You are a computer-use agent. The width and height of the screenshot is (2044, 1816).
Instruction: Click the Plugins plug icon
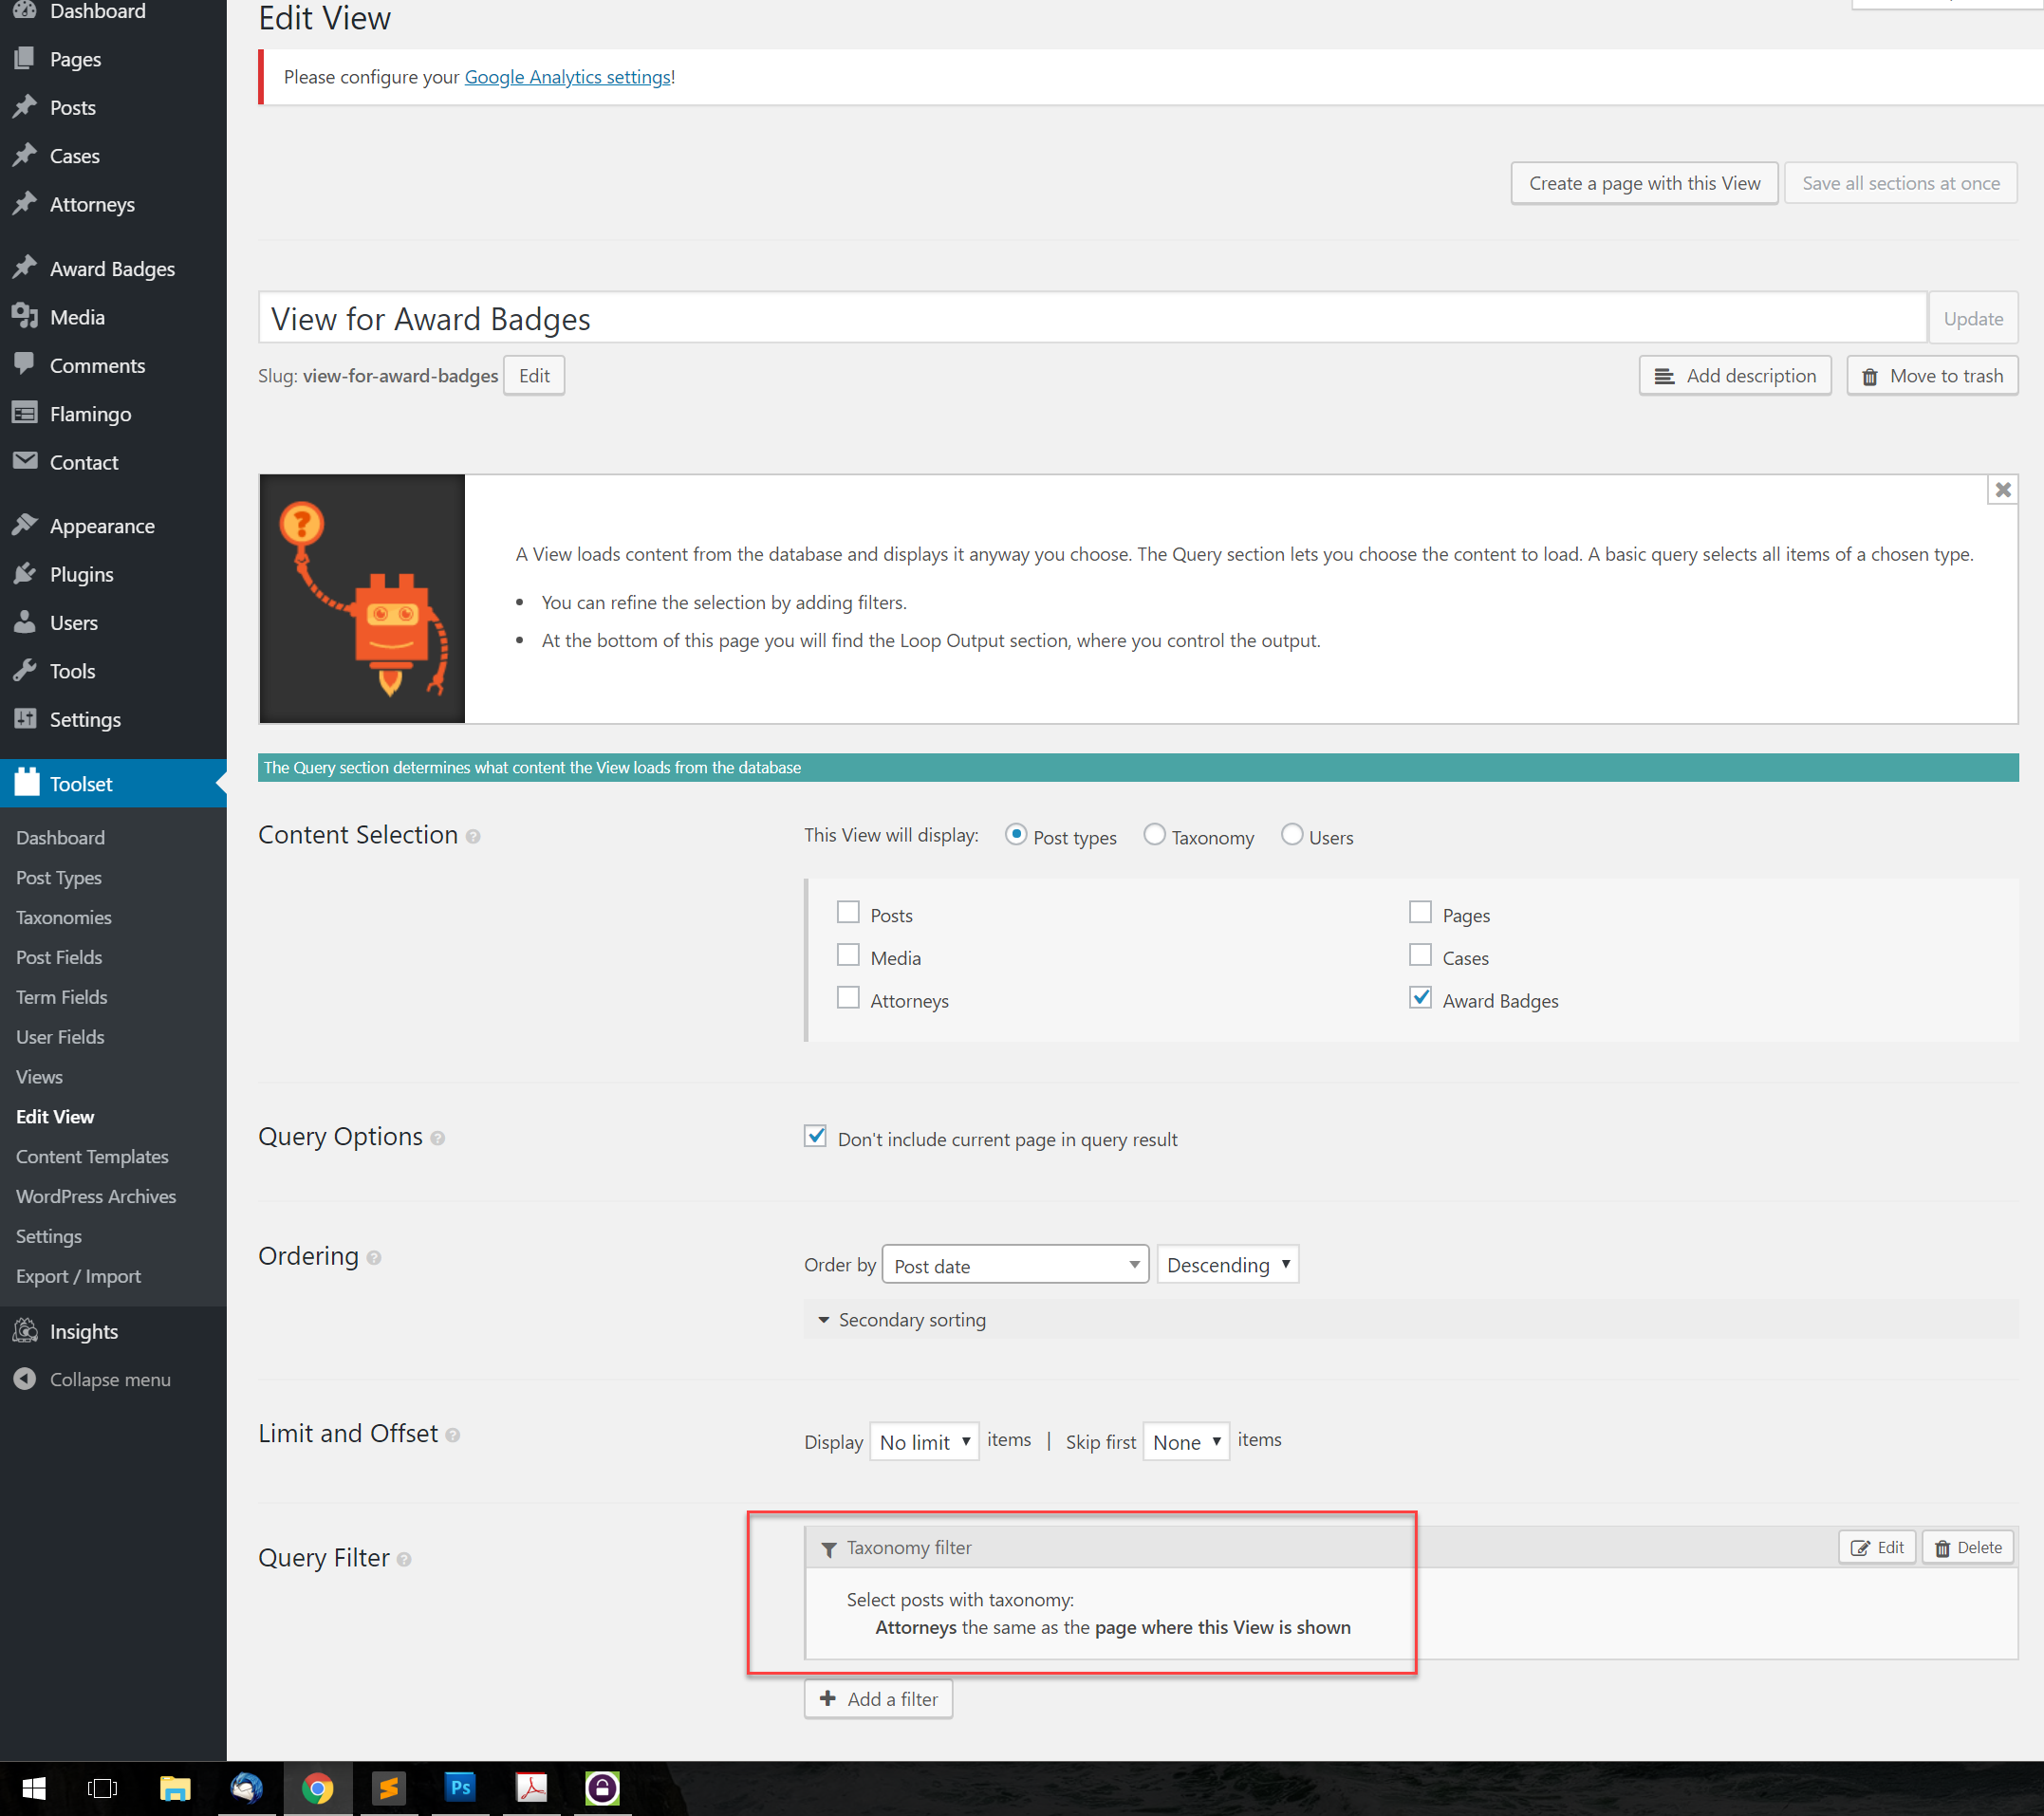point(25,574)
